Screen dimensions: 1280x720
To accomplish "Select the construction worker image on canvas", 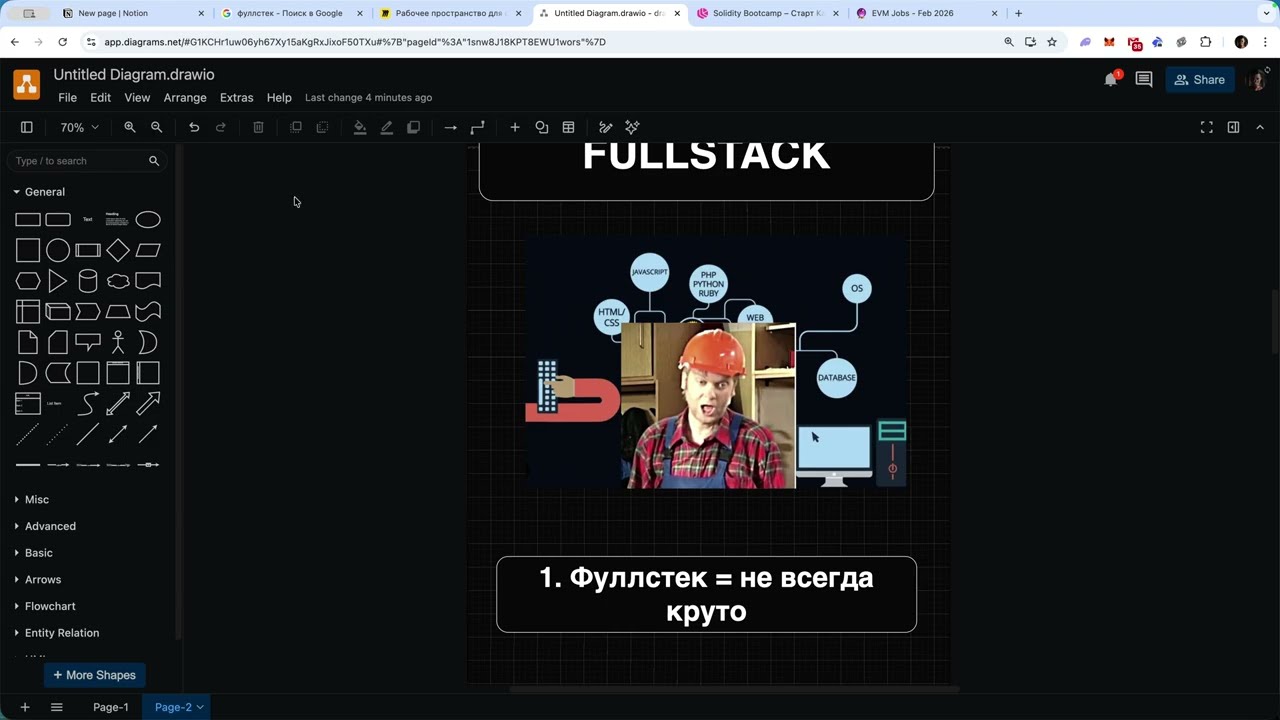I will (708, 405).
